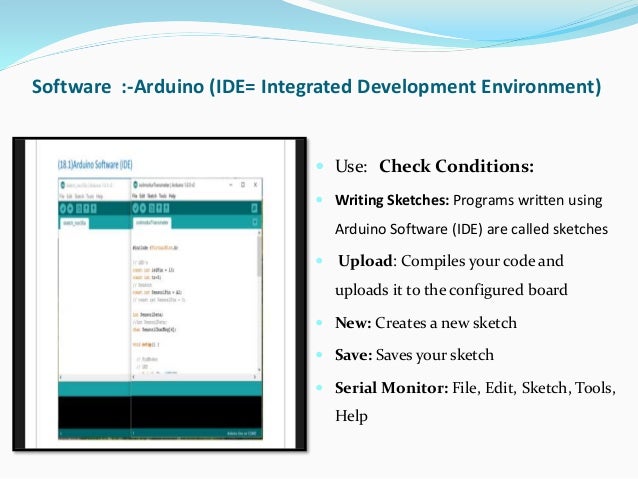
Task: Open Edit menu in front Arduino window
Action: (x=141, y=196)
